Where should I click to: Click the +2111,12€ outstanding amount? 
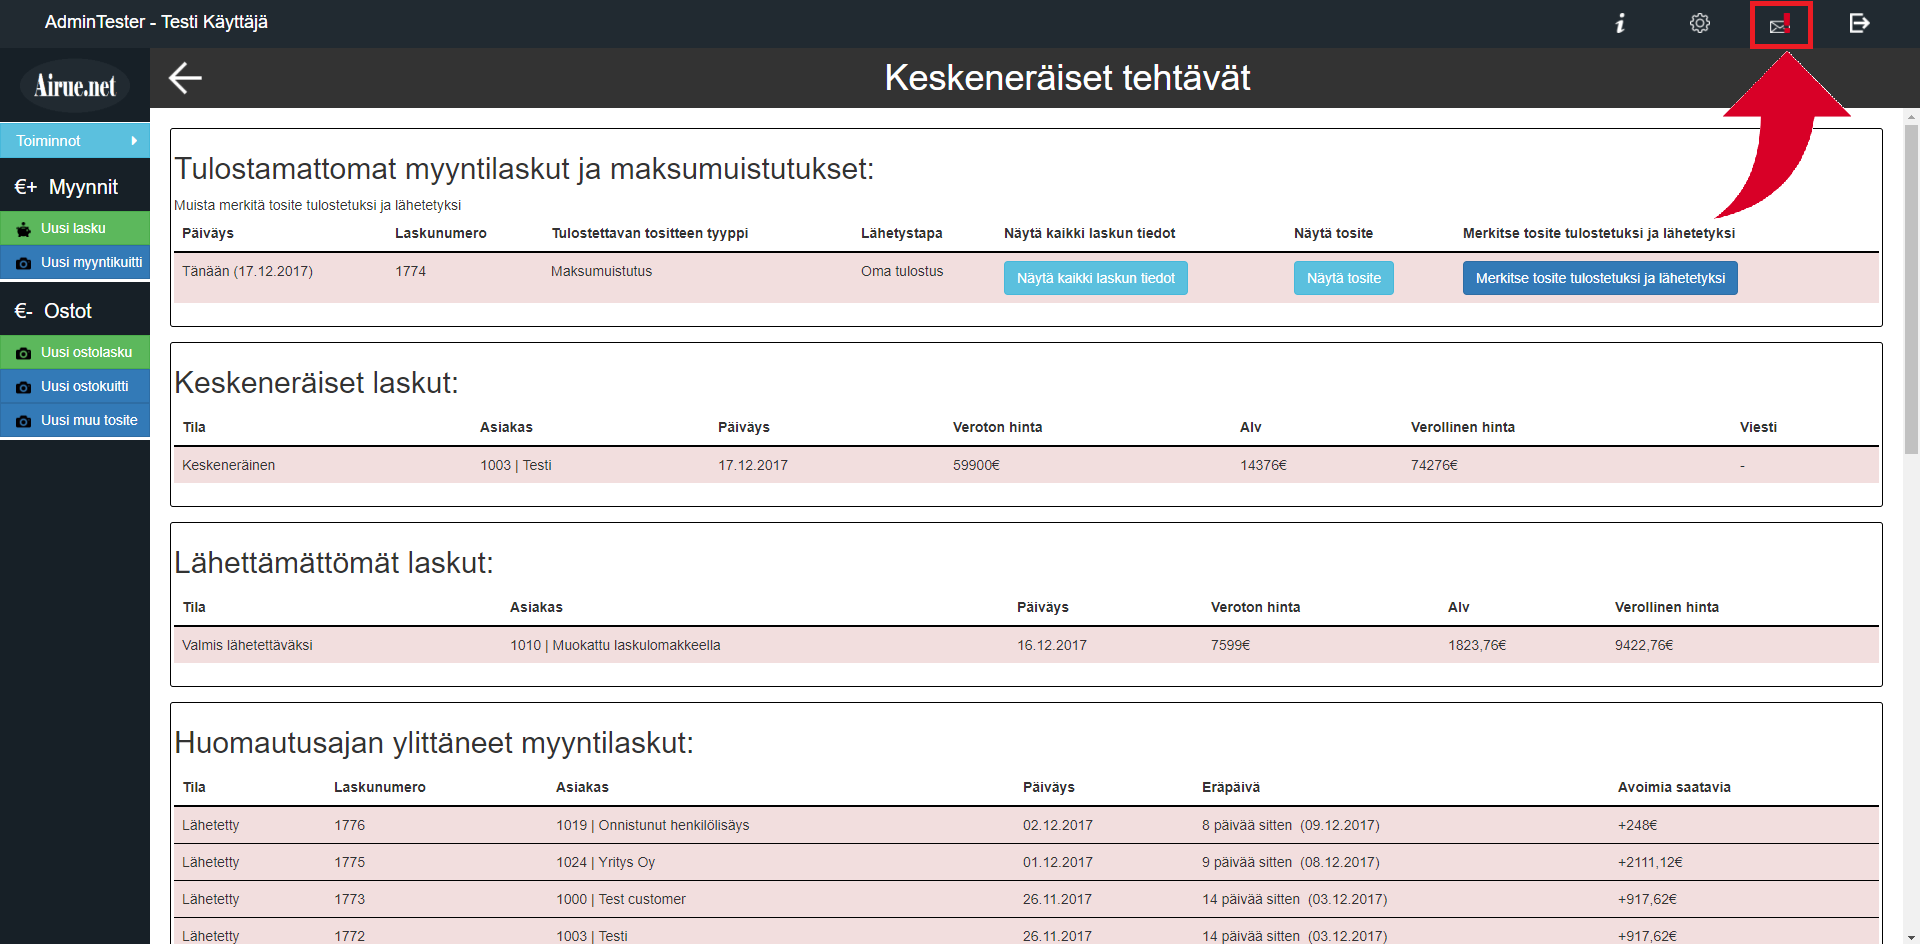click(1650, 862)
